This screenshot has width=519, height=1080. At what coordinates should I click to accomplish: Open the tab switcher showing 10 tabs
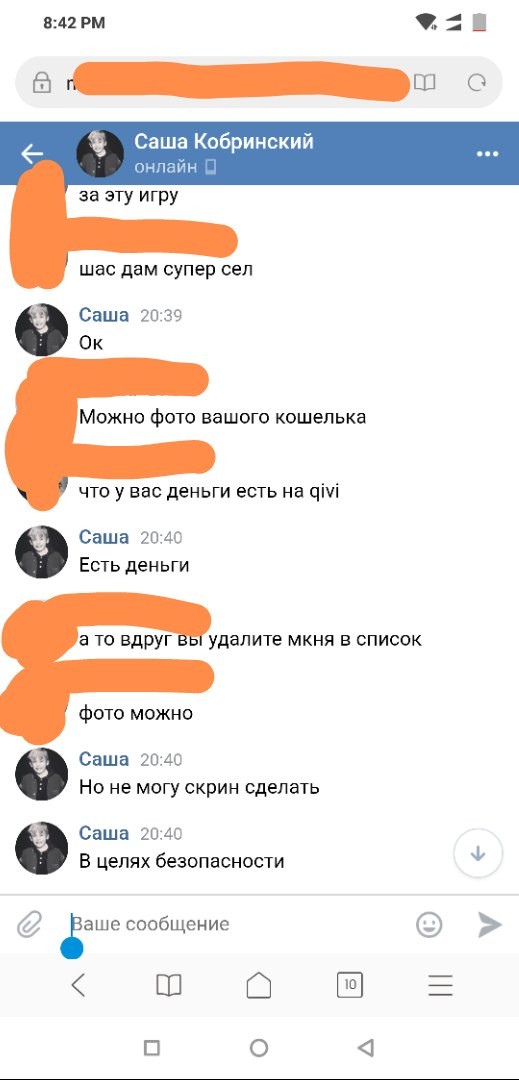pyautogui.click(x=350, y=986)
